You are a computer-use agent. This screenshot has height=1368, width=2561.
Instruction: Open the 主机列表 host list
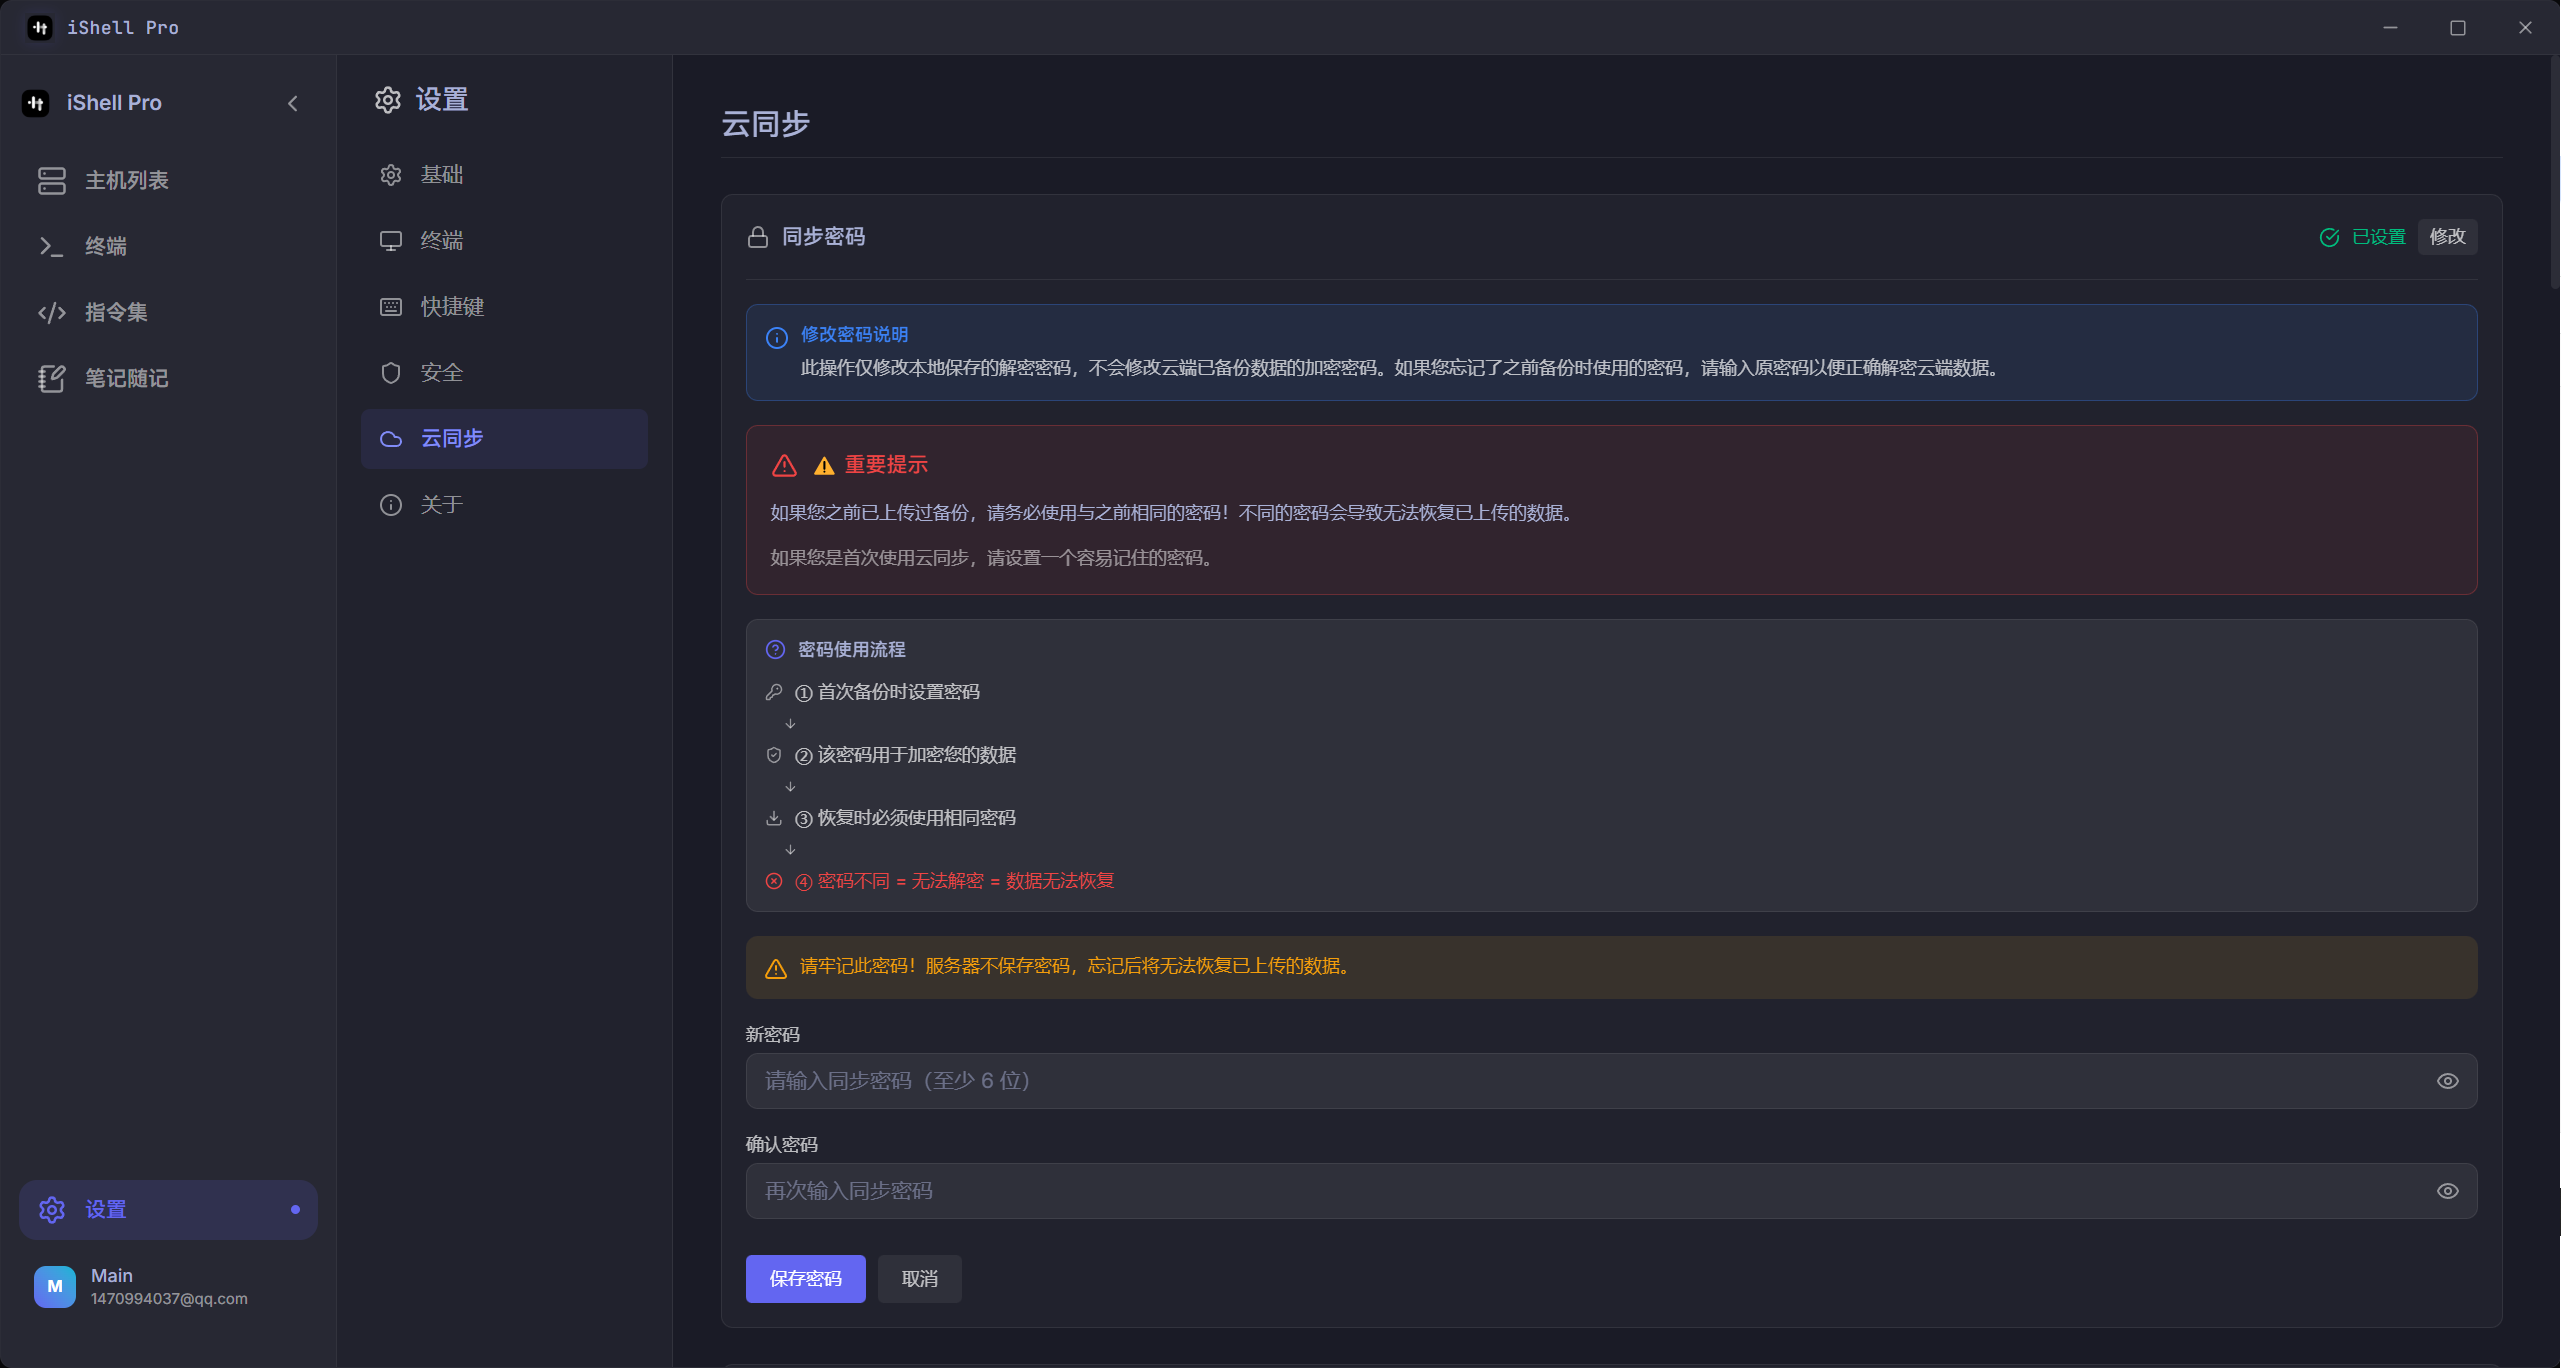pos(168,180)
